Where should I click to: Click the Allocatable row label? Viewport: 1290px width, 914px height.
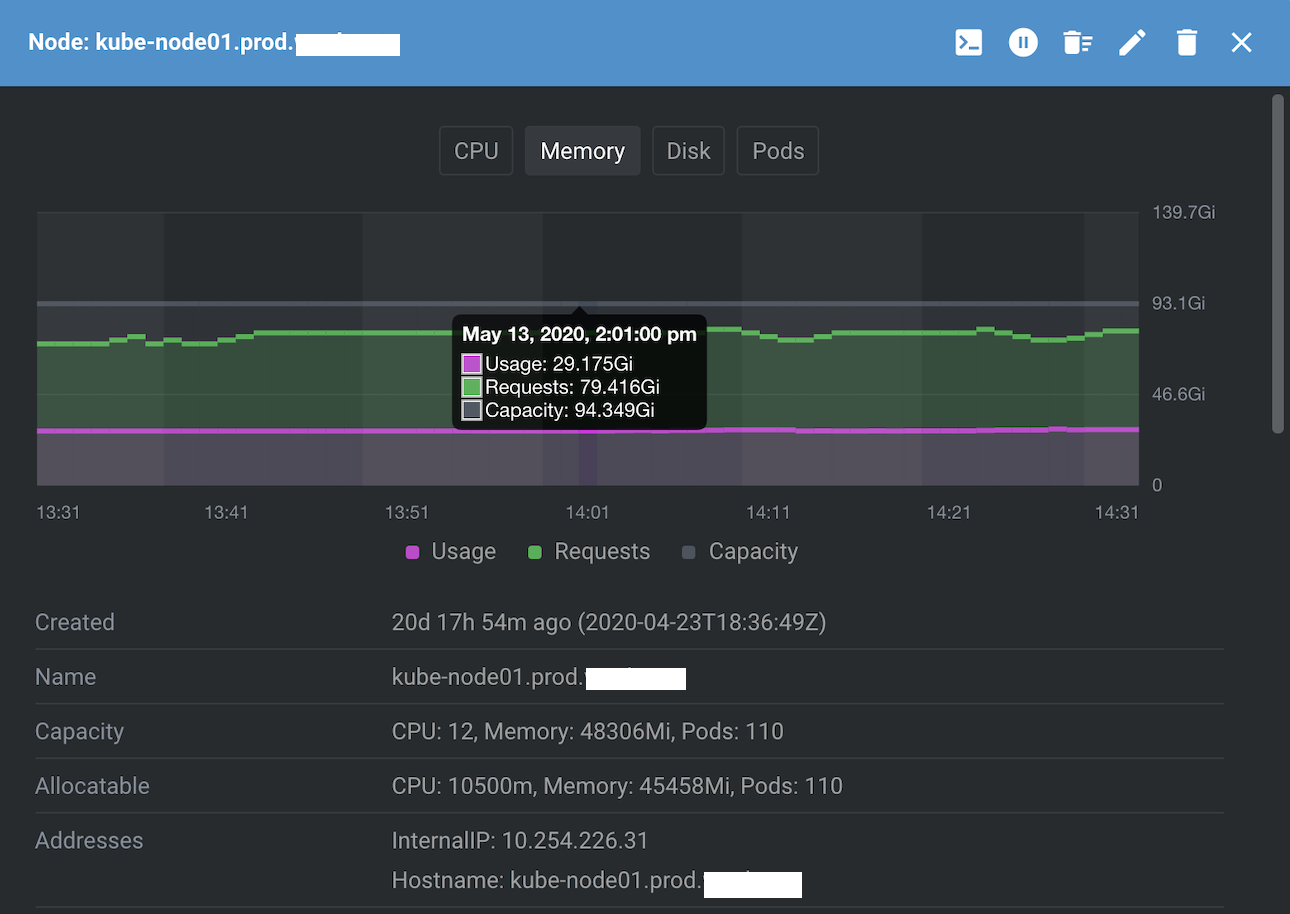point(92,786)
